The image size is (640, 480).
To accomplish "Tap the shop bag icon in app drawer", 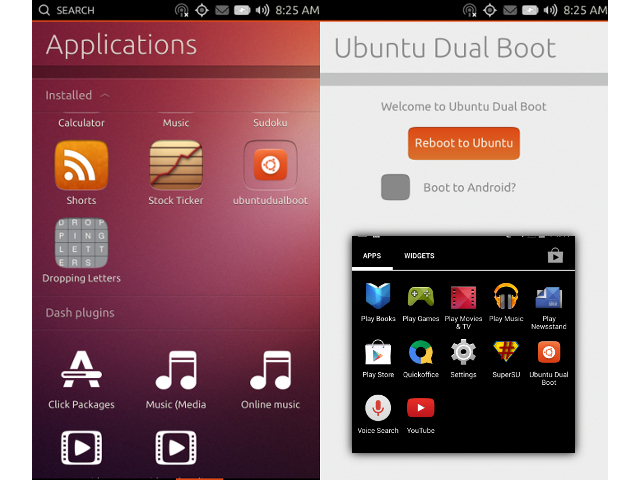I will click(x=555, y=256).
